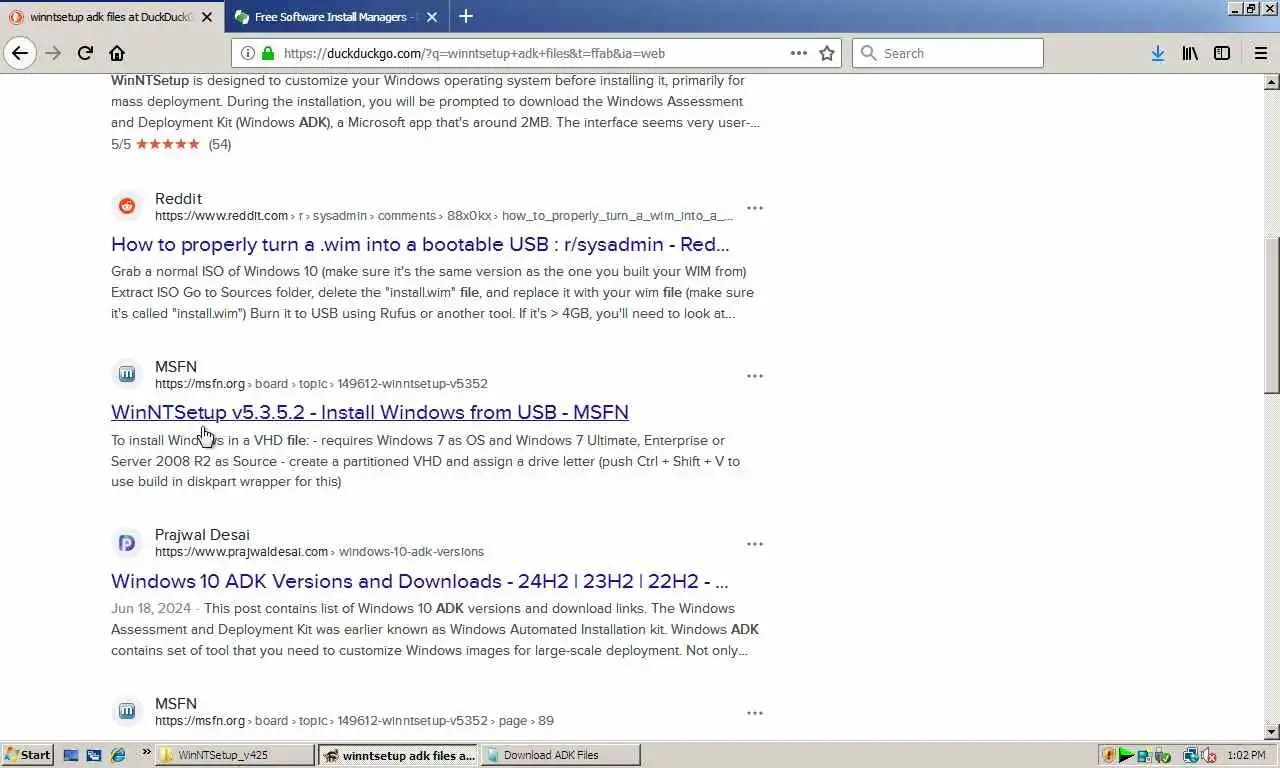Click the MSFN favicon for page 89 result

[127, 711]
